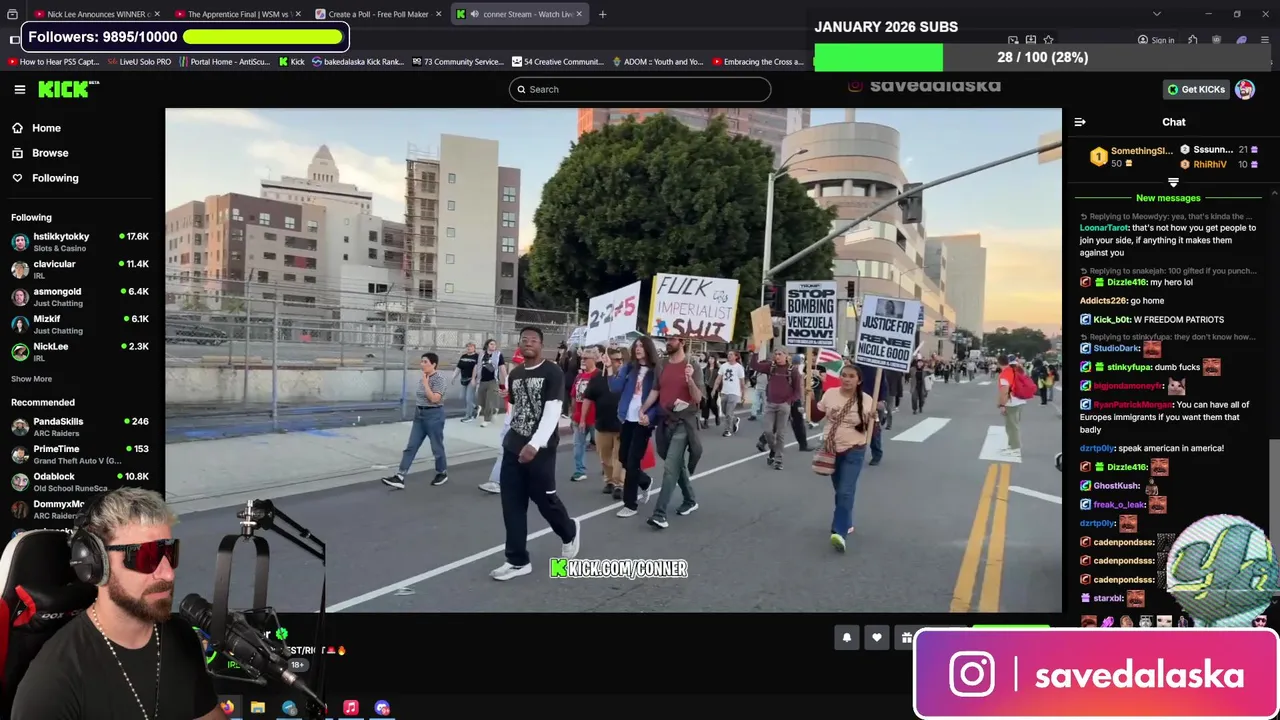Click File Explorer in taskbar
Image resolution: width=1280 pixels, height=720 pixels.
point(258,707)
